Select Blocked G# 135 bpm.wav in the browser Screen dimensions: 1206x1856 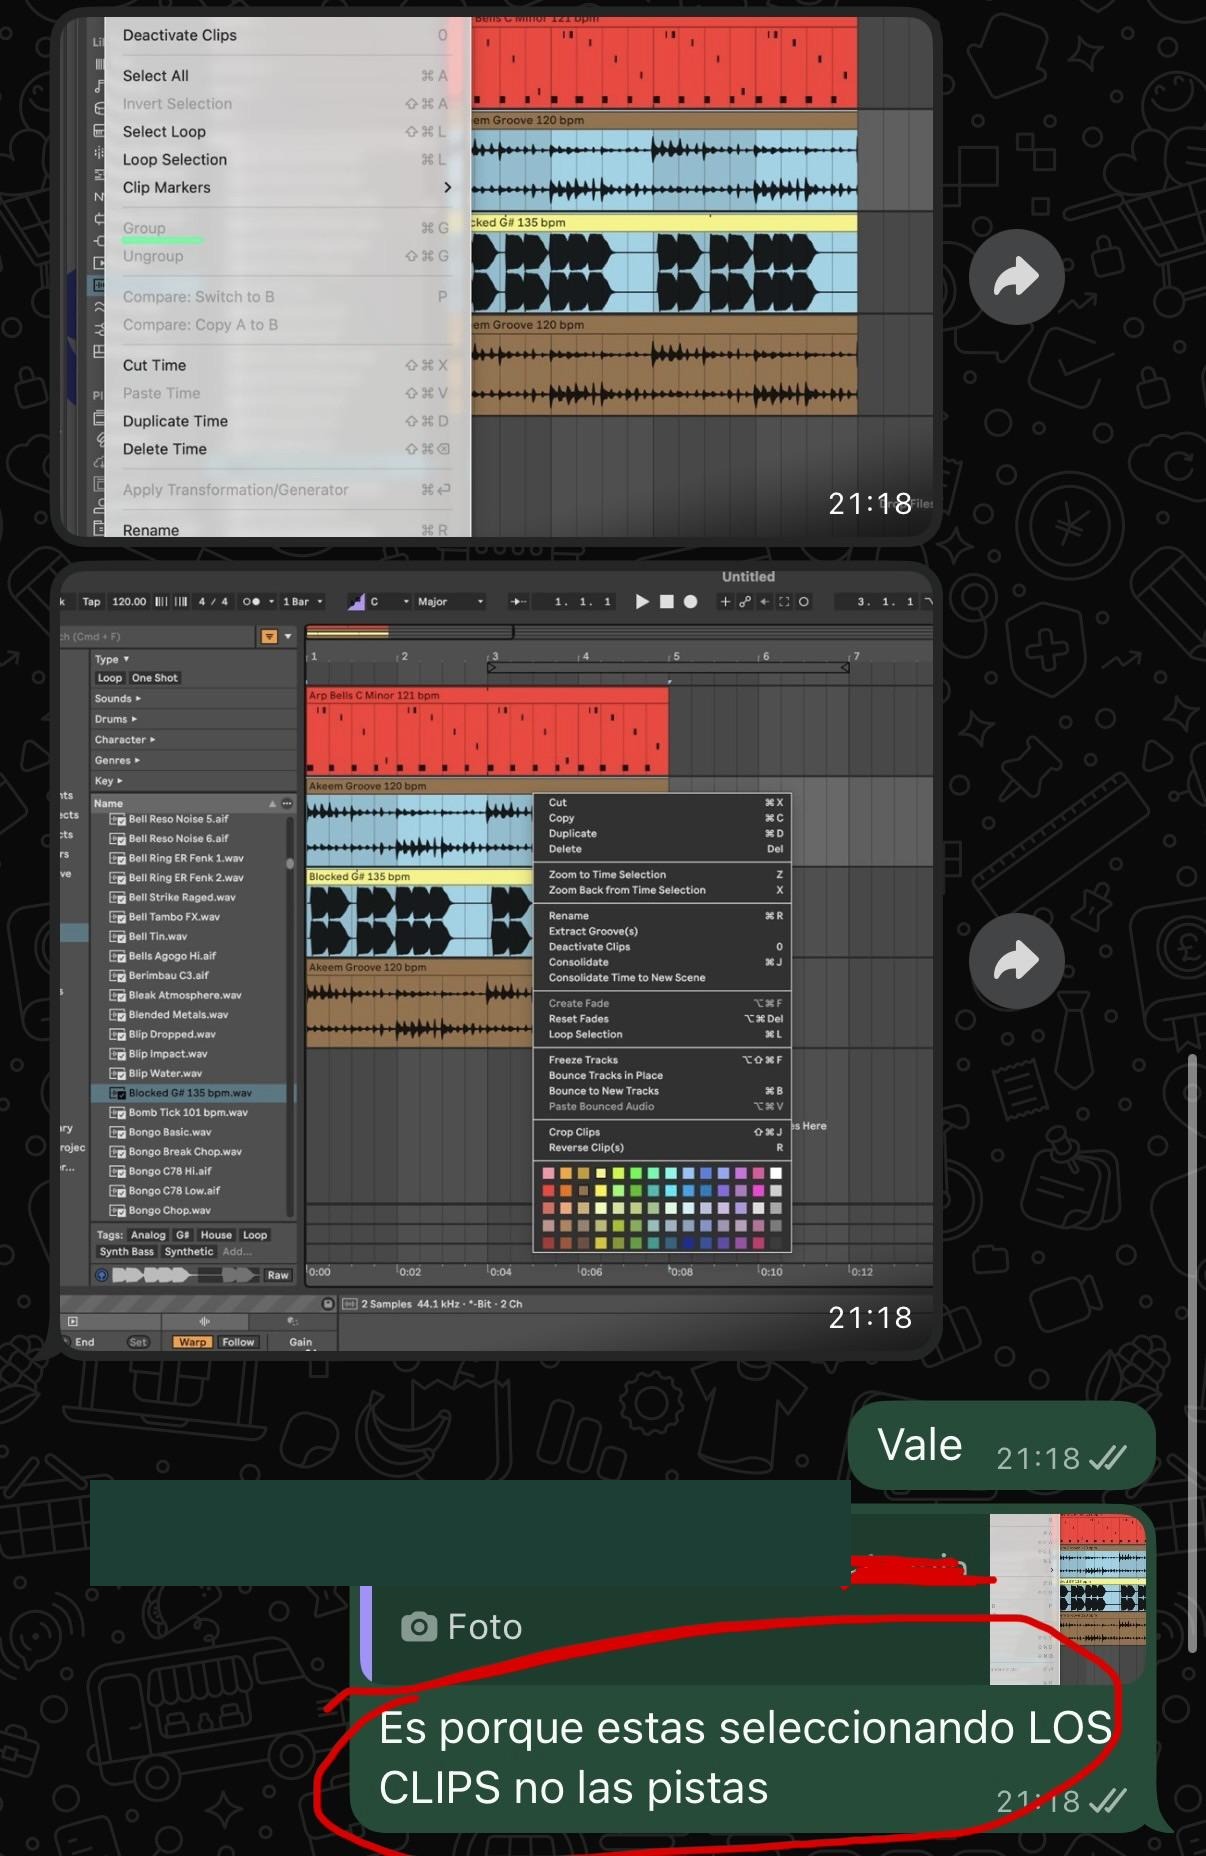coord(190,1093)
